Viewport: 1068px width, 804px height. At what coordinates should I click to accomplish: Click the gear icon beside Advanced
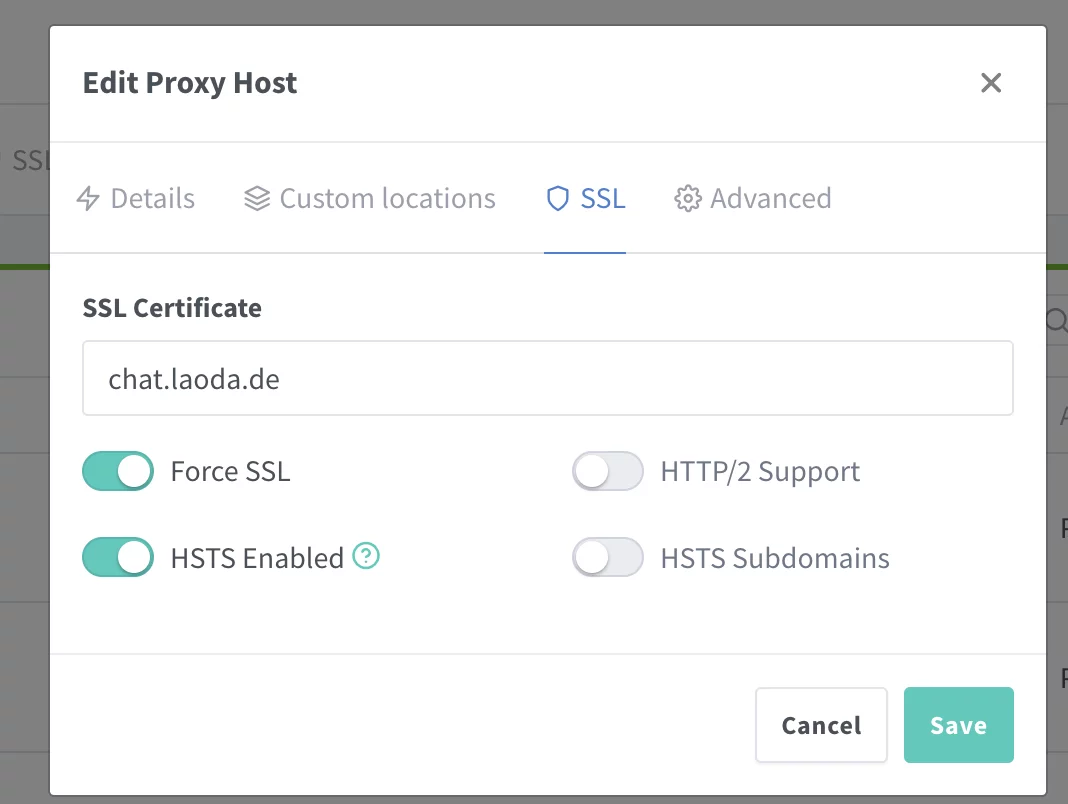click(x=686, y=199)
